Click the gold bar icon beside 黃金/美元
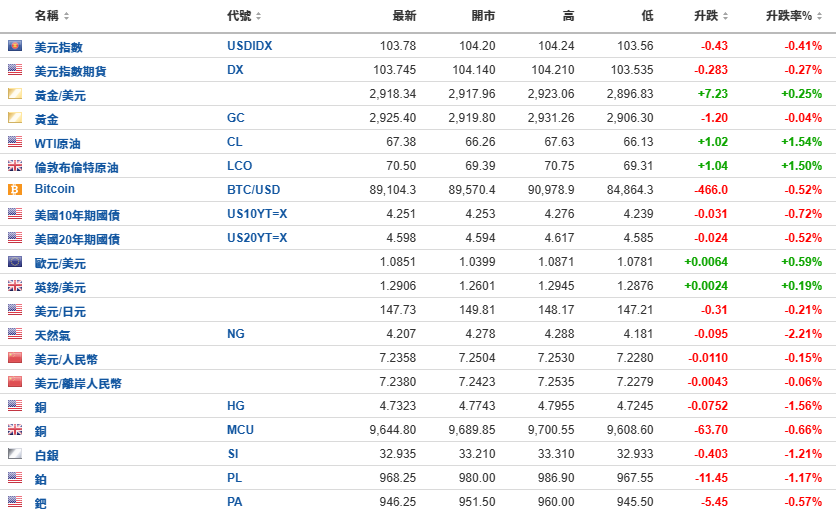The image size is (836, 510). (x=15, y=94)
